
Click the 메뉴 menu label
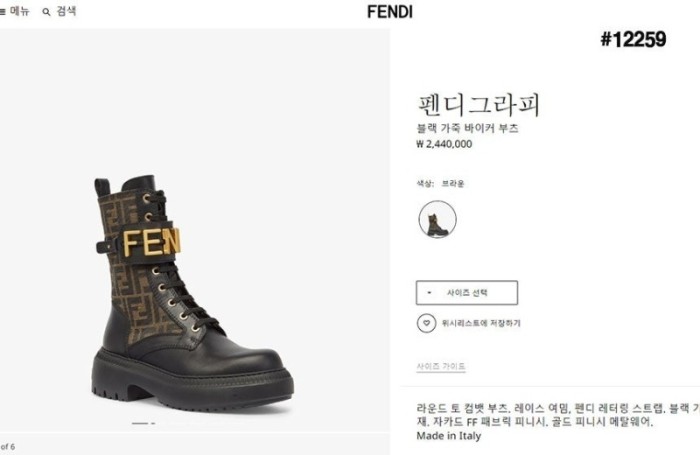(x=23, y=12)
